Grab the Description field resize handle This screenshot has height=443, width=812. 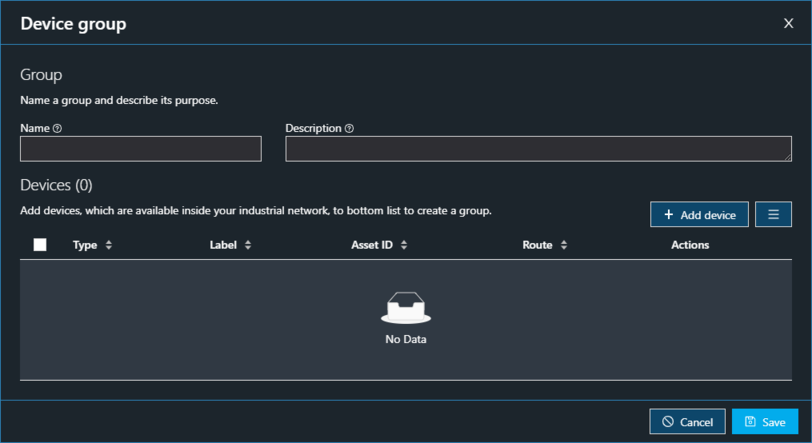[x=787, y=157]
